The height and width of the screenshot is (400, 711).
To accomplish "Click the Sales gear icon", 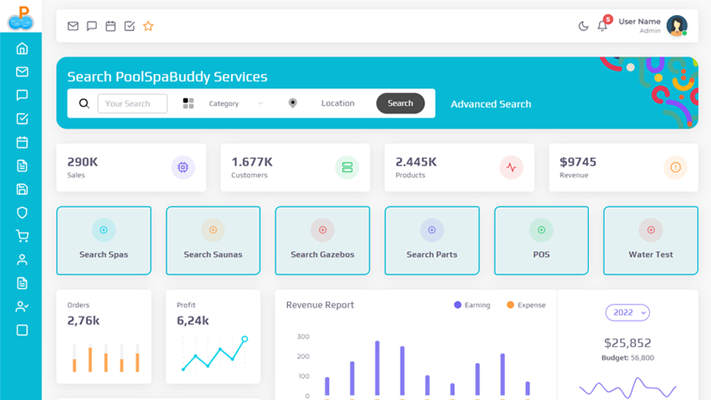I will [x=183, y=167].
